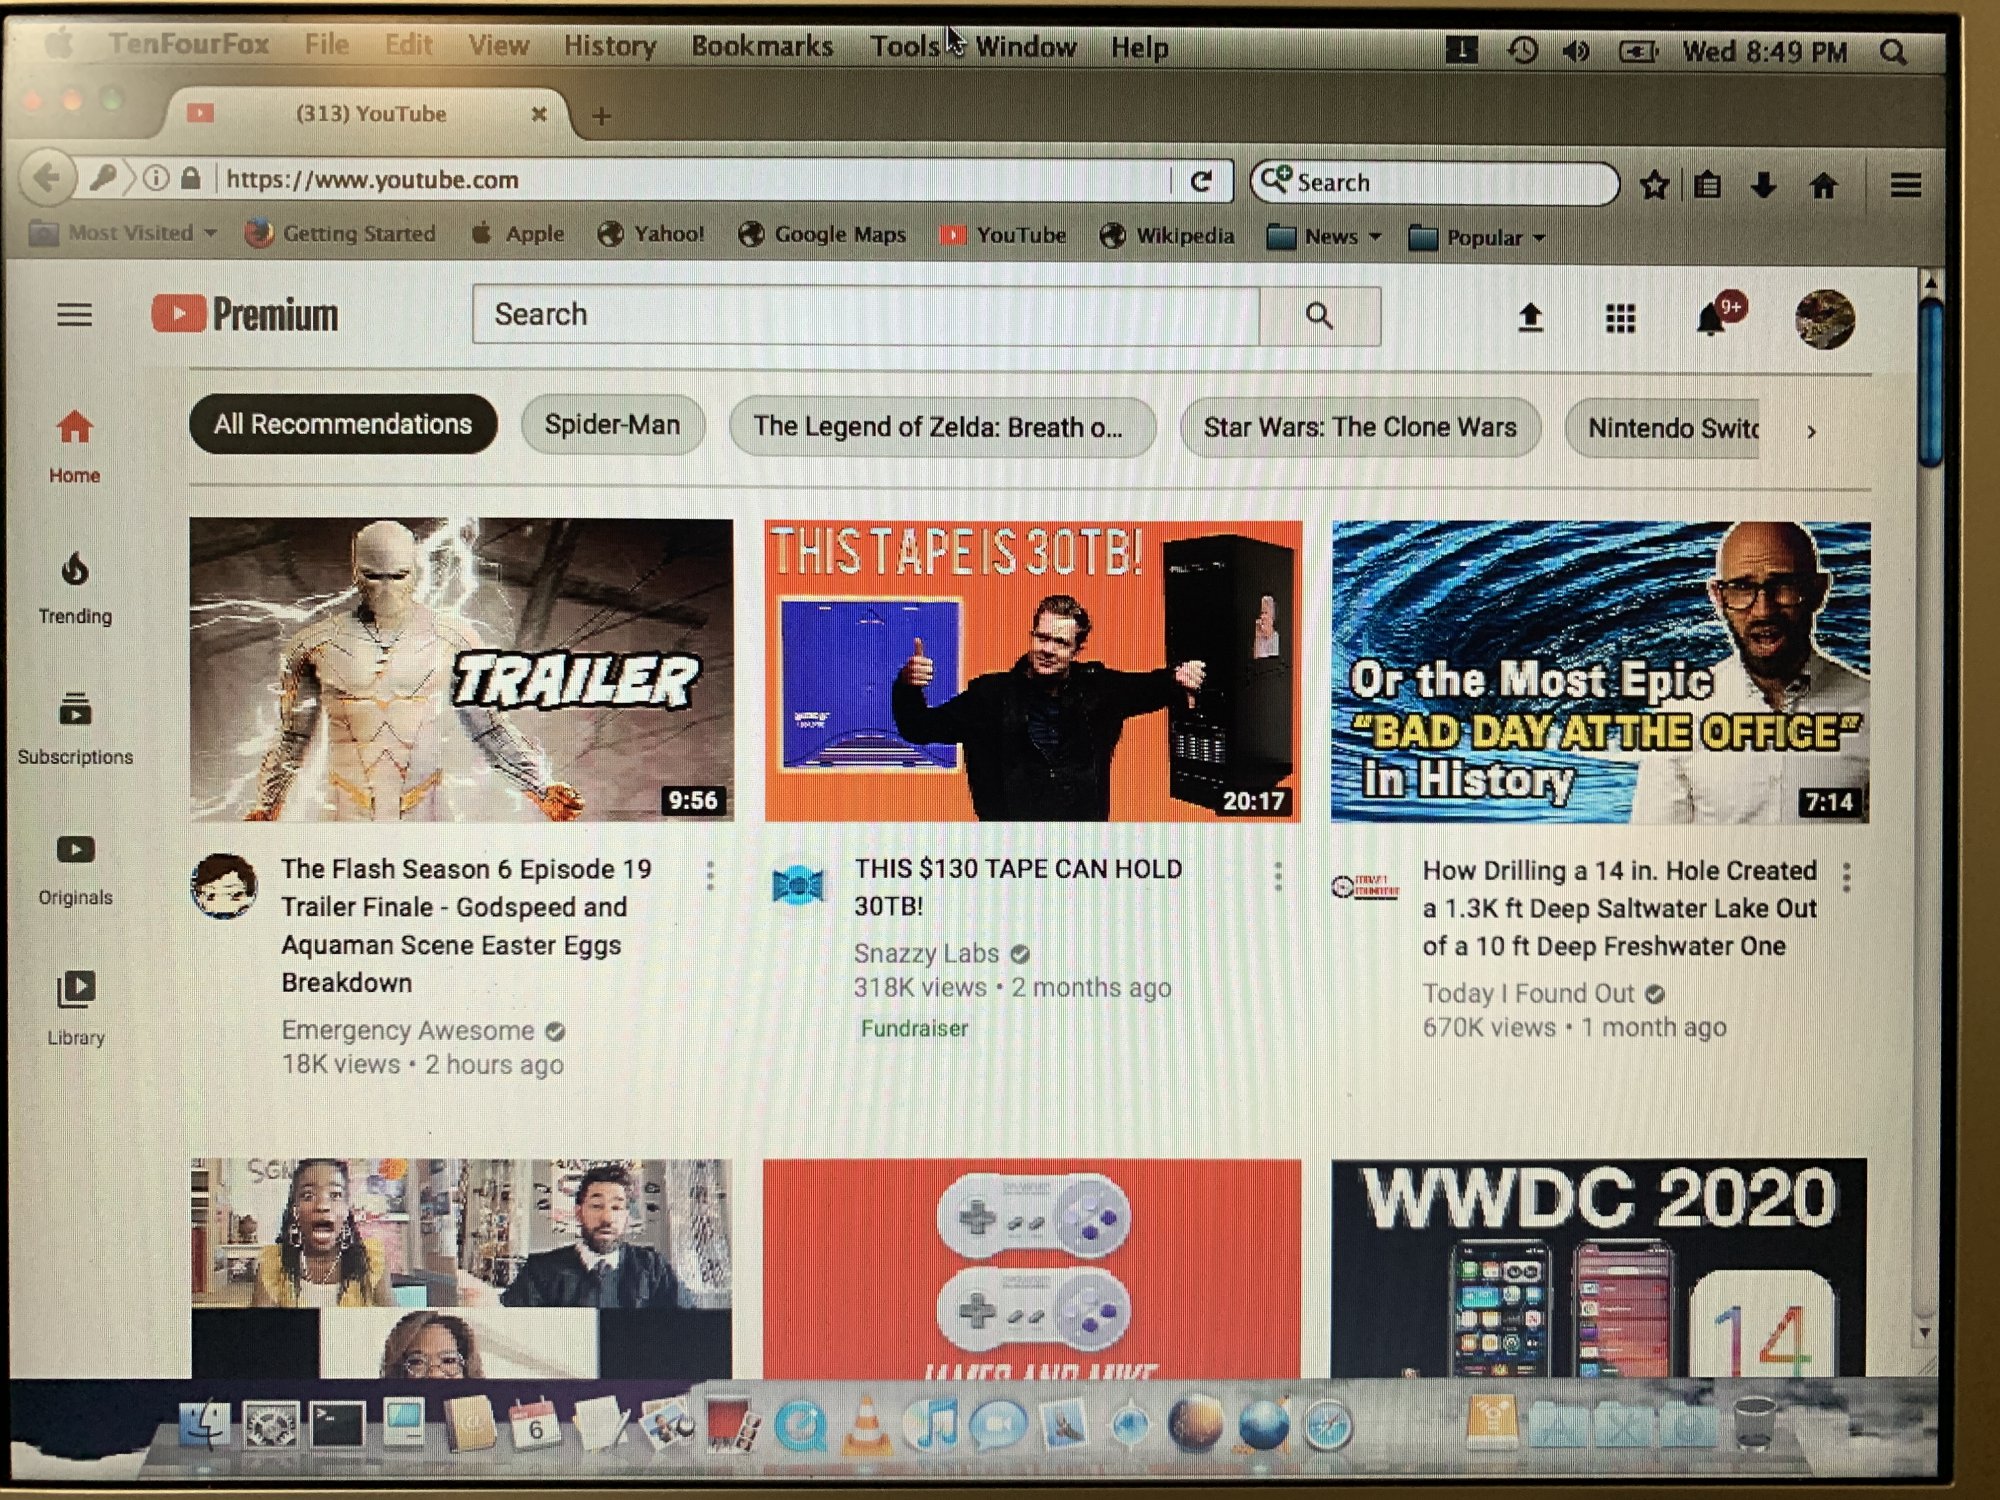The image size is (2000, 1500).
Task: Expand the Popular bookmarks folder
Action: point(1478,238)
